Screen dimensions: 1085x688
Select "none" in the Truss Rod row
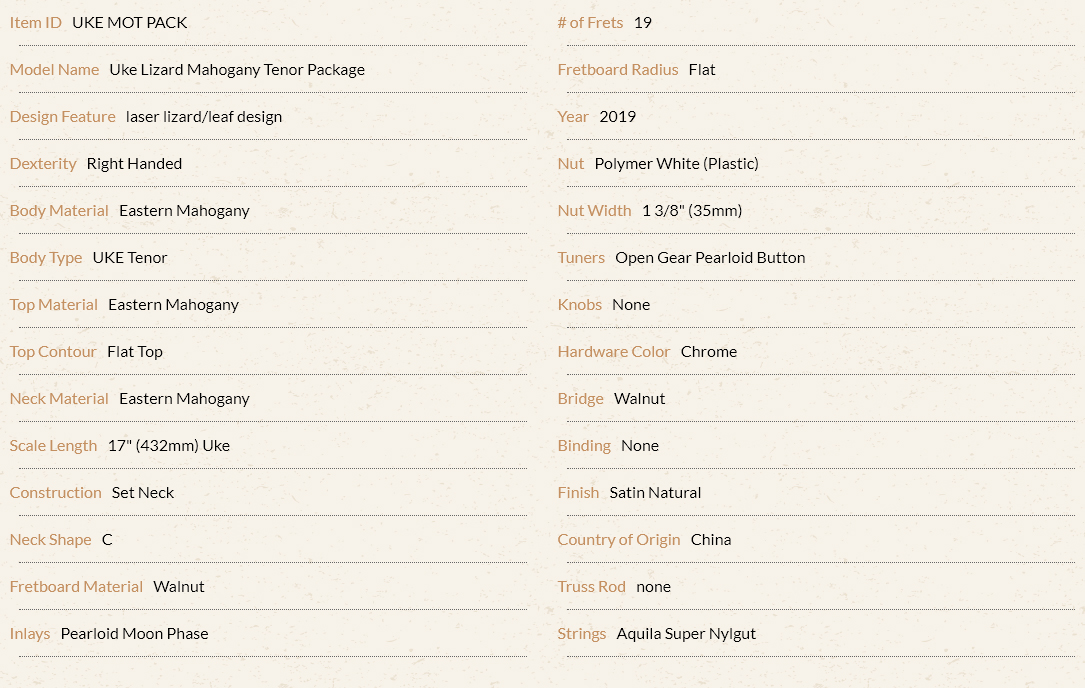pyautogui.click(x=653, y=588)
